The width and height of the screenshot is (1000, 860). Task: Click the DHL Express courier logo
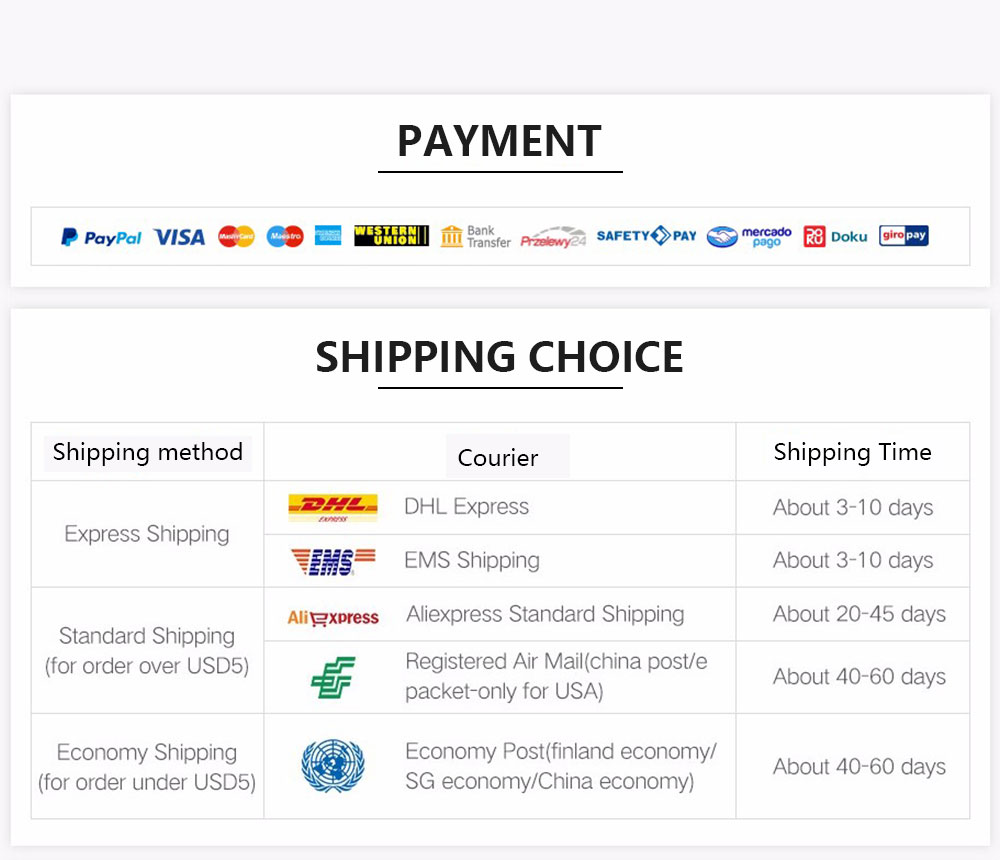coord(332,508)
